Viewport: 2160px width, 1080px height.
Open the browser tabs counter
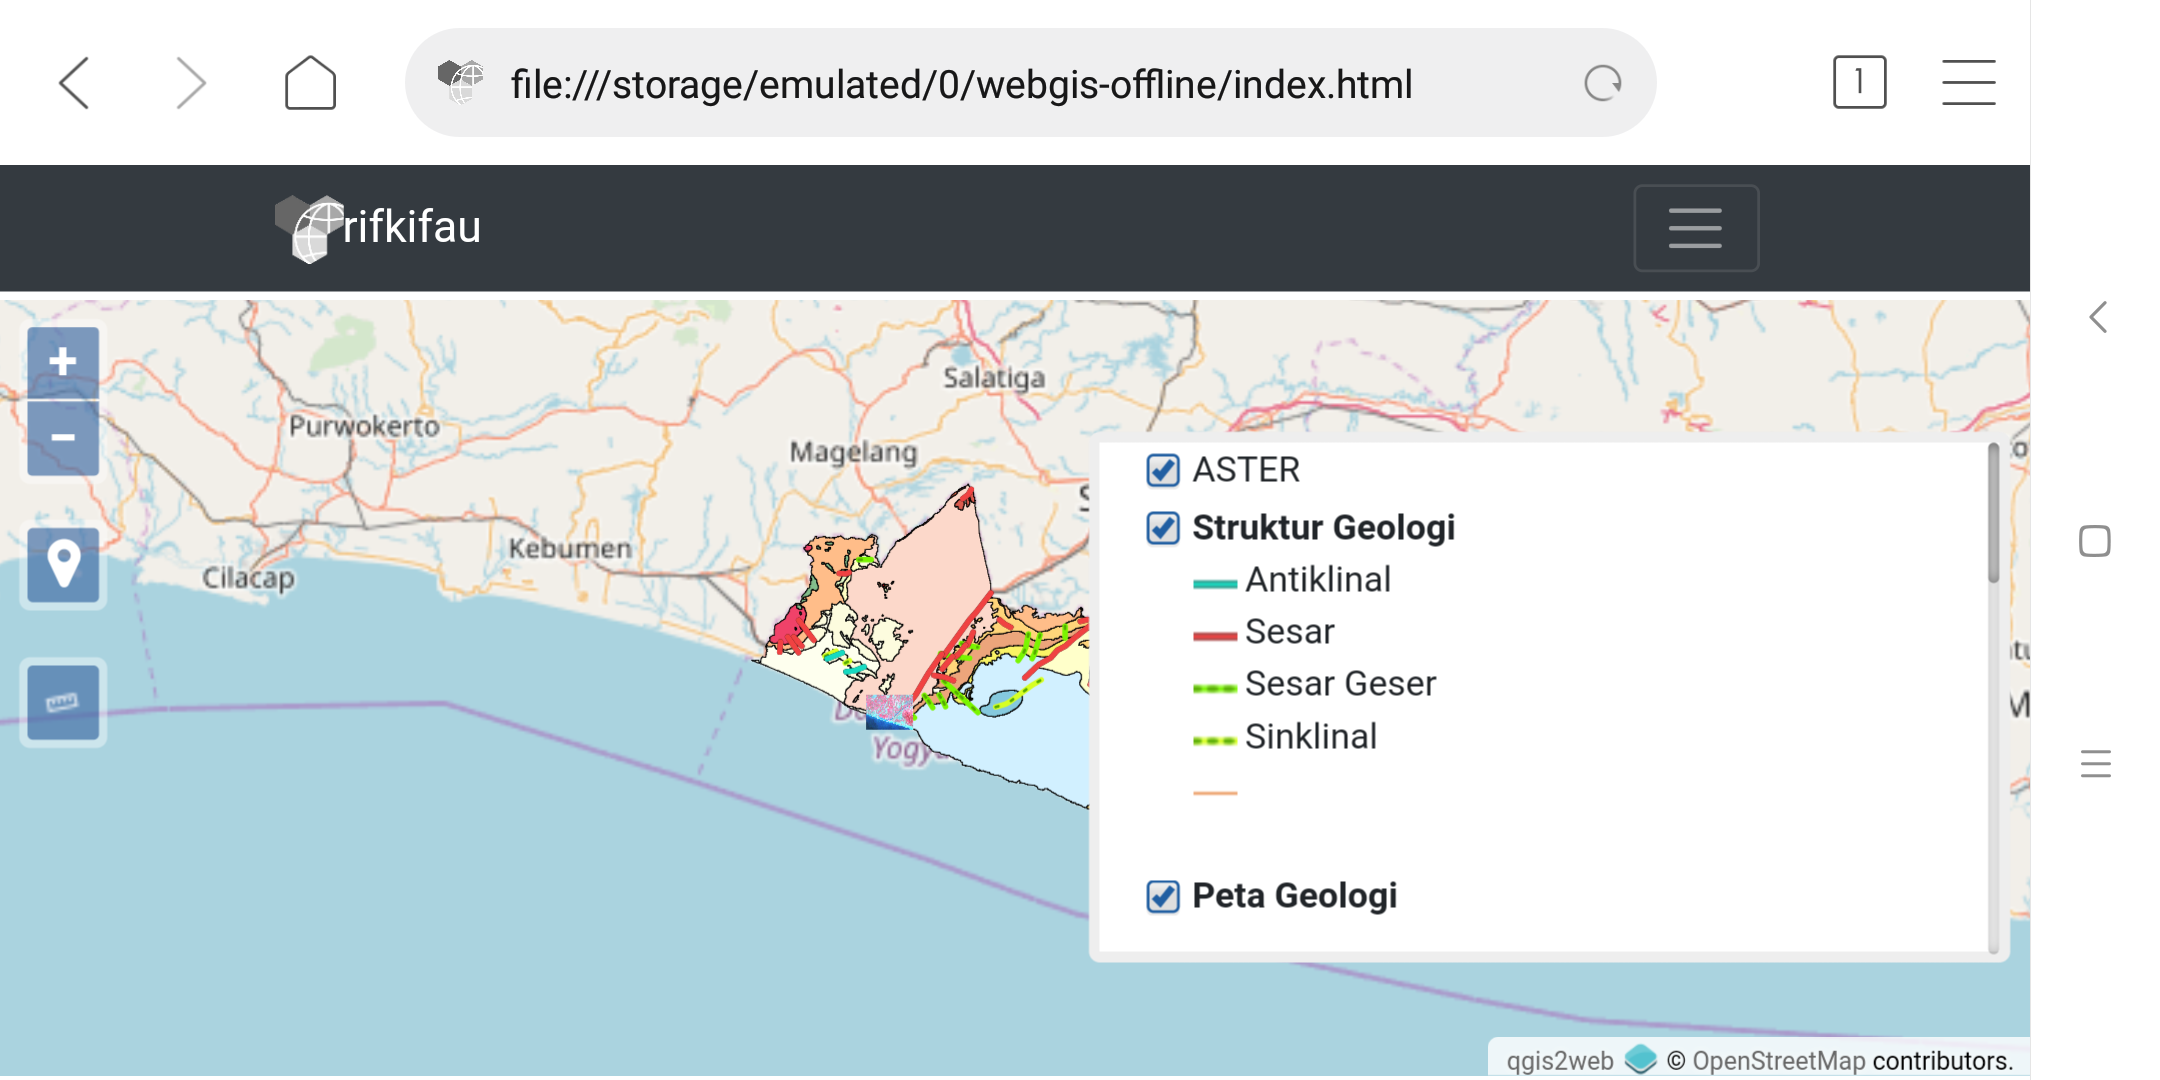pos(1859,82)
